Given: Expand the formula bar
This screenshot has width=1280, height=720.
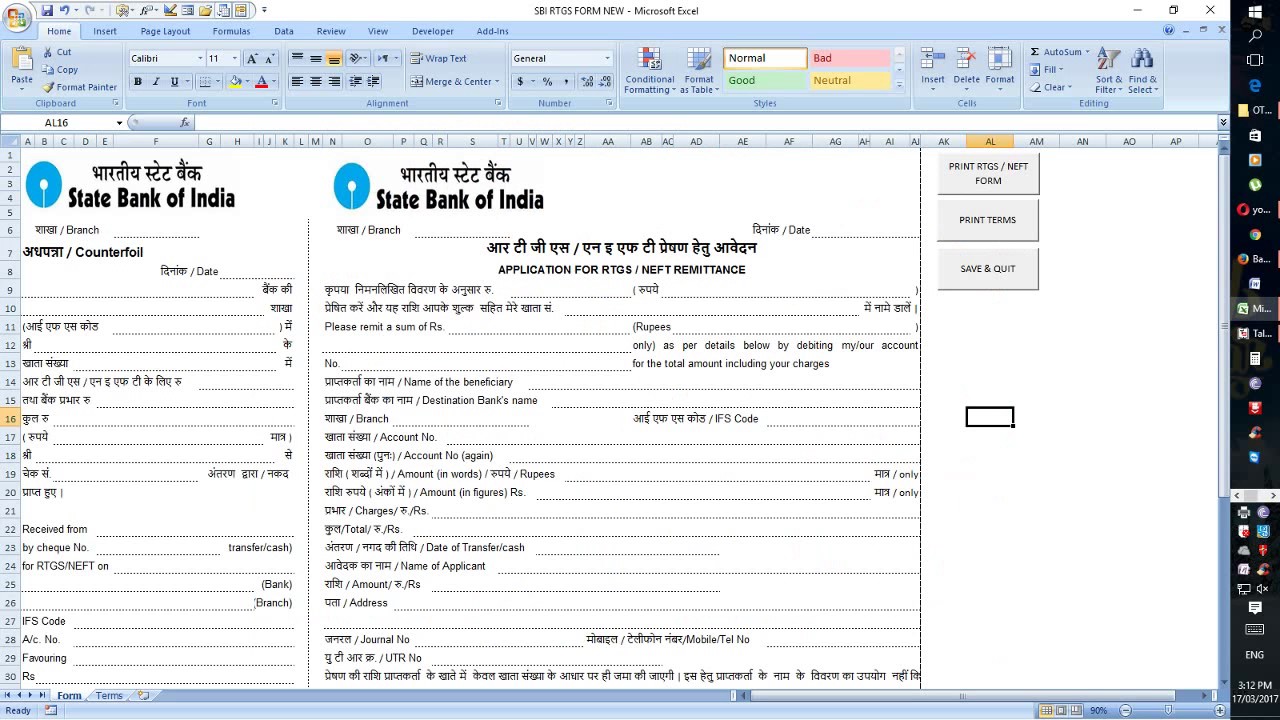Looking at the screenshot, I should click(x=1223, y=123).
